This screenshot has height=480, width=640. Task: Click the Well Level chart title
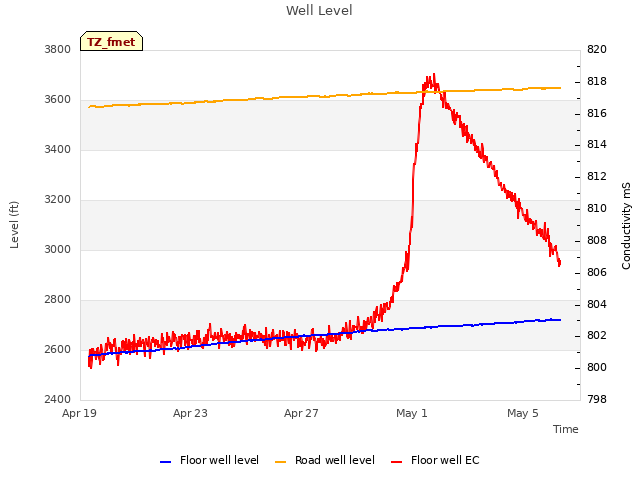click(x=319, y=11)
